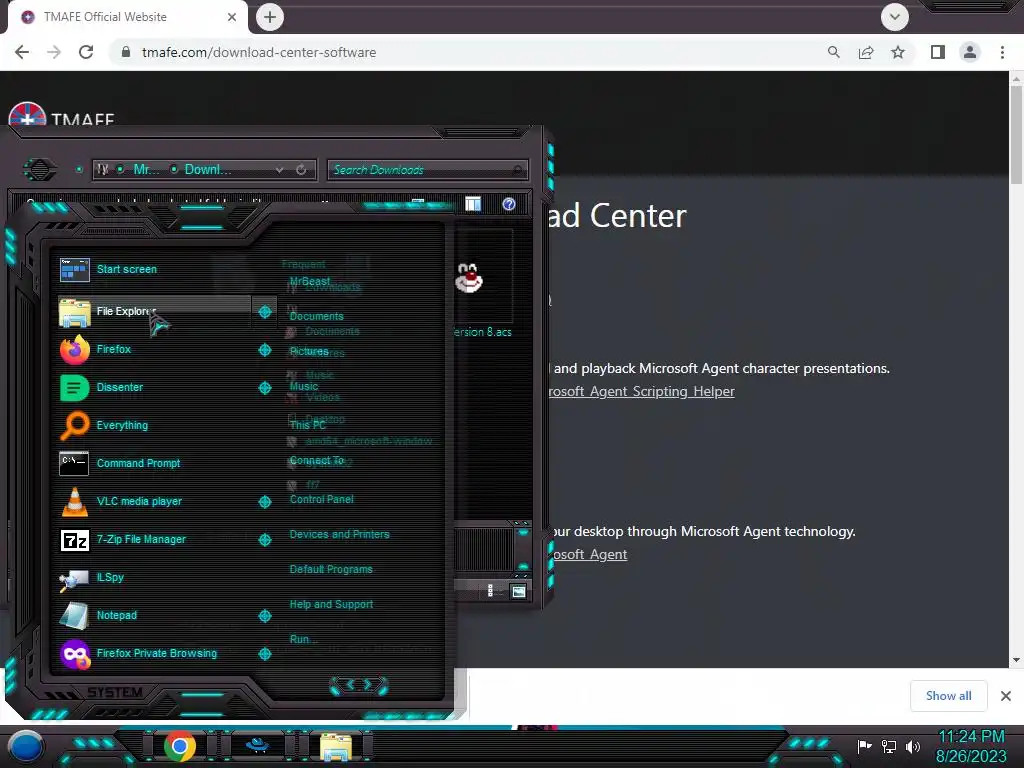The height and width of the screenshot is (768, 1024).
Task: Open Run... dialog entry
Action: (304, 639)
